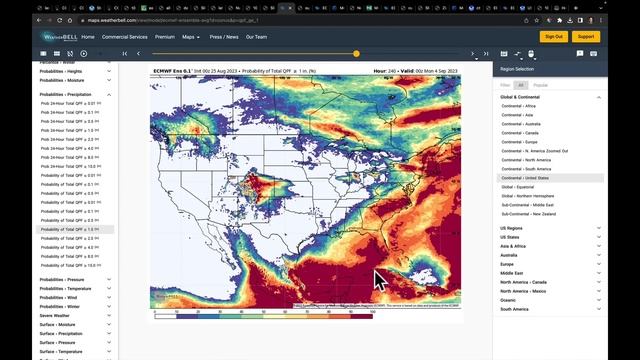This screenshot has width=640, height=360.
Task: Select Global - Northern Hemisphere region
Action: coord(528,196)
